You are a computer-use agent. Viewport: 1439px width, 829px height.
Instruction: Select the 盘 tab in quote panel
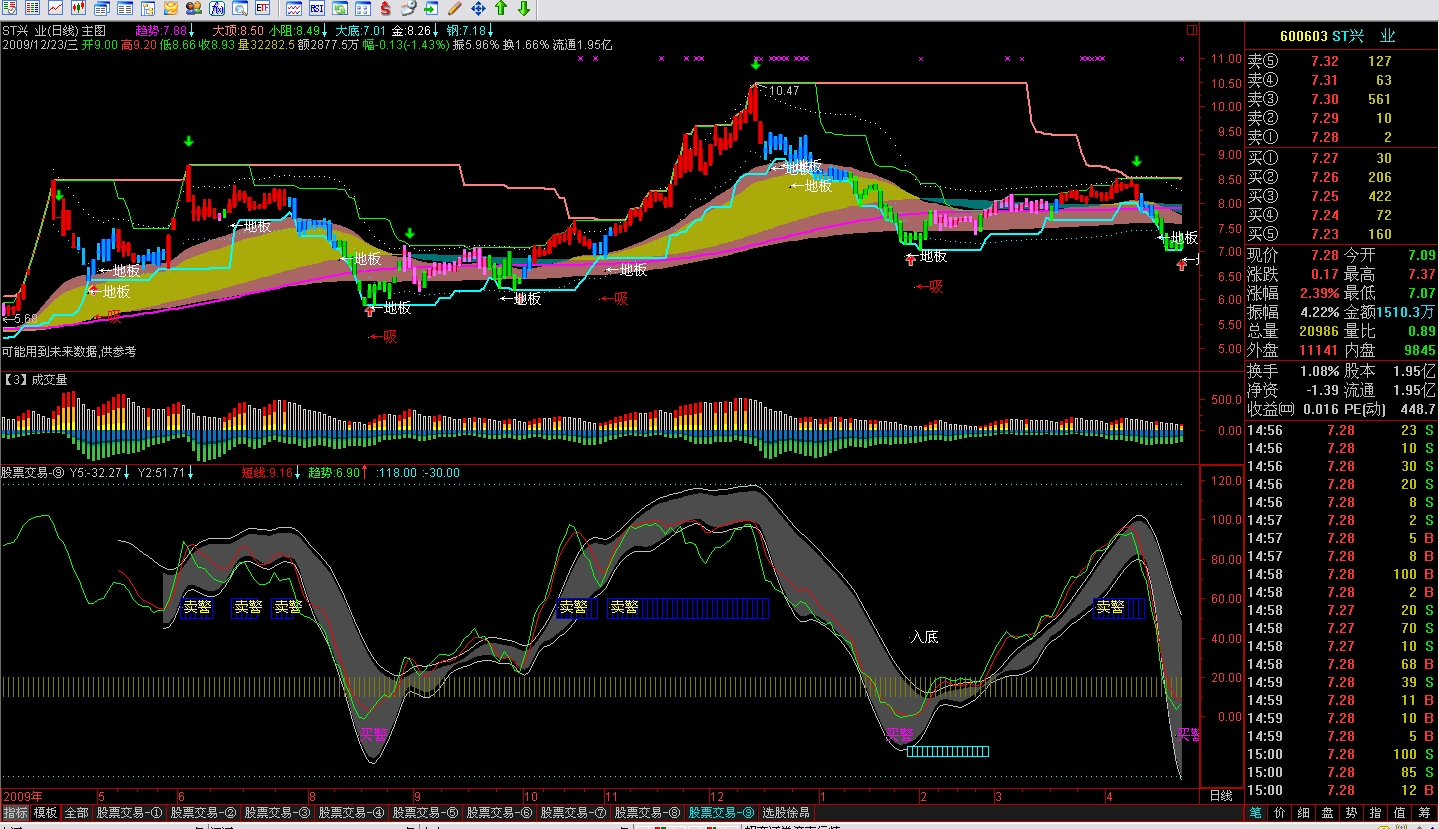click(x=1328, y=813)
